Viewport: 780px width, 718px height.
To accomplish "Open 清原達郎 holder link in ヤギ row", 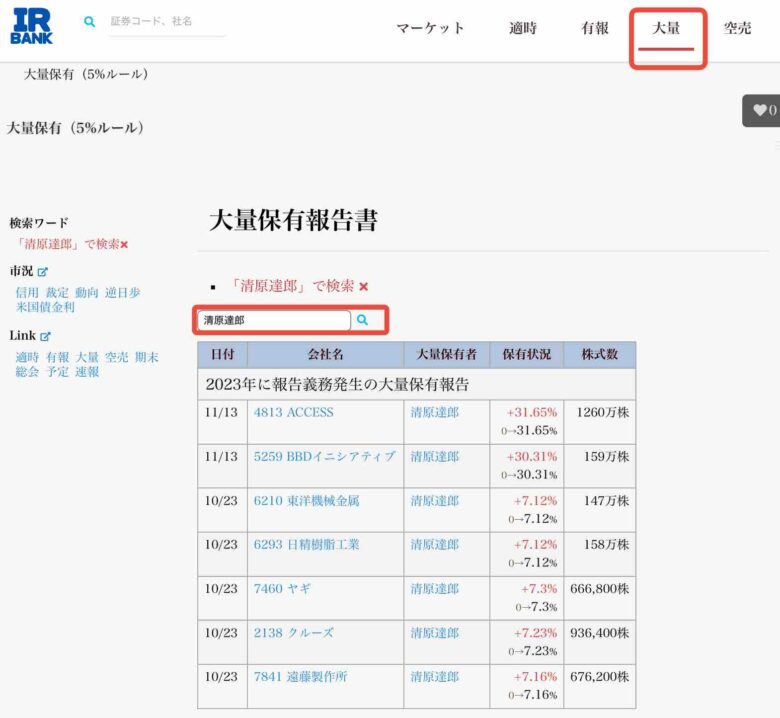I will (434, 589).
